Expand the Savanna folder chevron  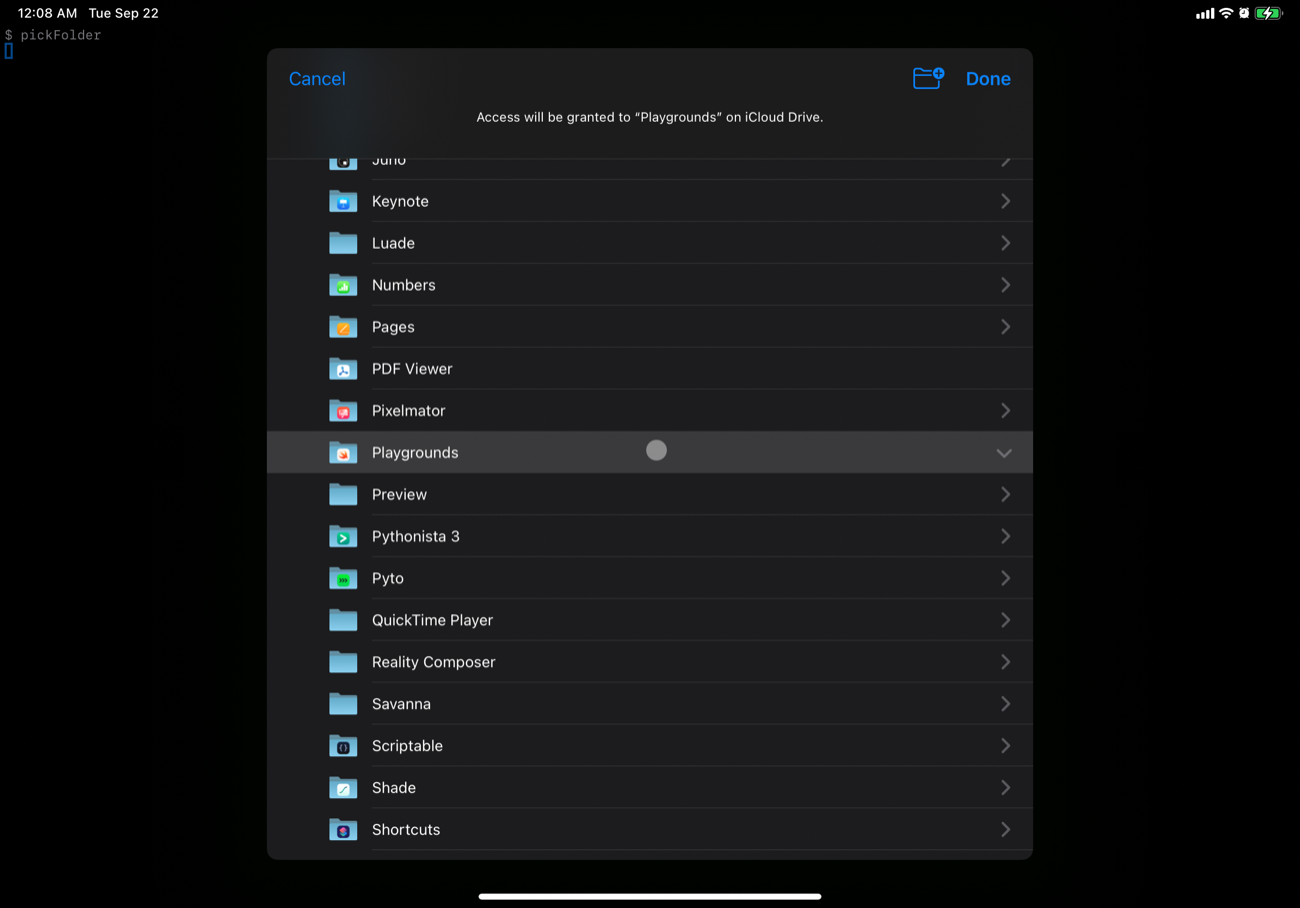pyautogui.click(x=1005, y=705)
